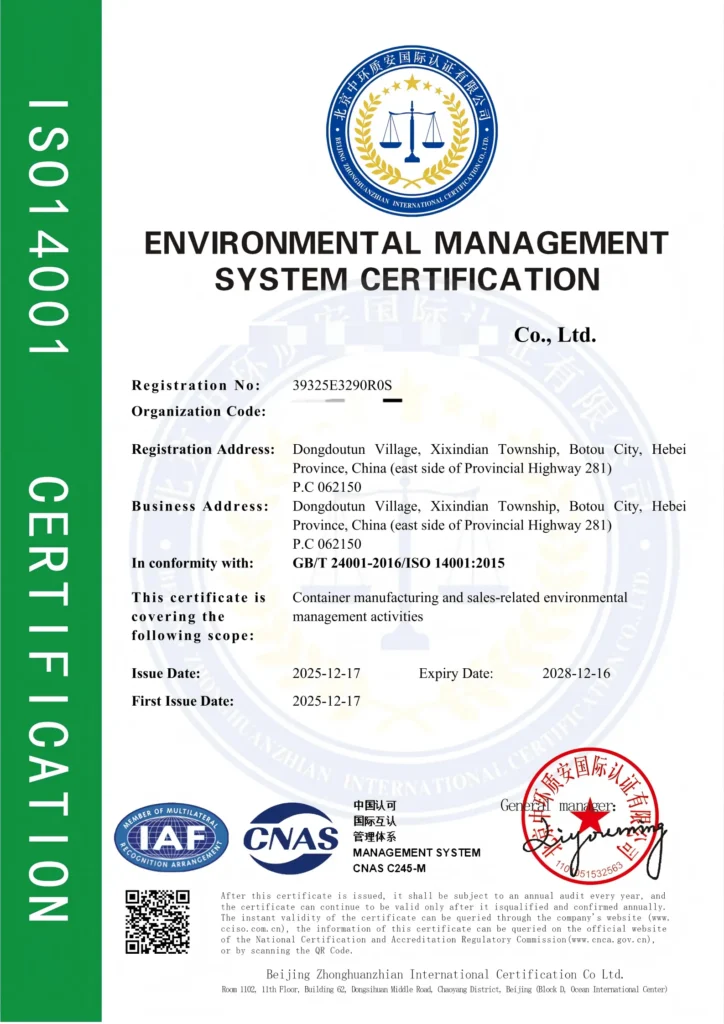Image resolution: width=724 pixels, height=1024 pixels.
Task: Click the 'Registration No:' label
Action: [x=196, y=385]
